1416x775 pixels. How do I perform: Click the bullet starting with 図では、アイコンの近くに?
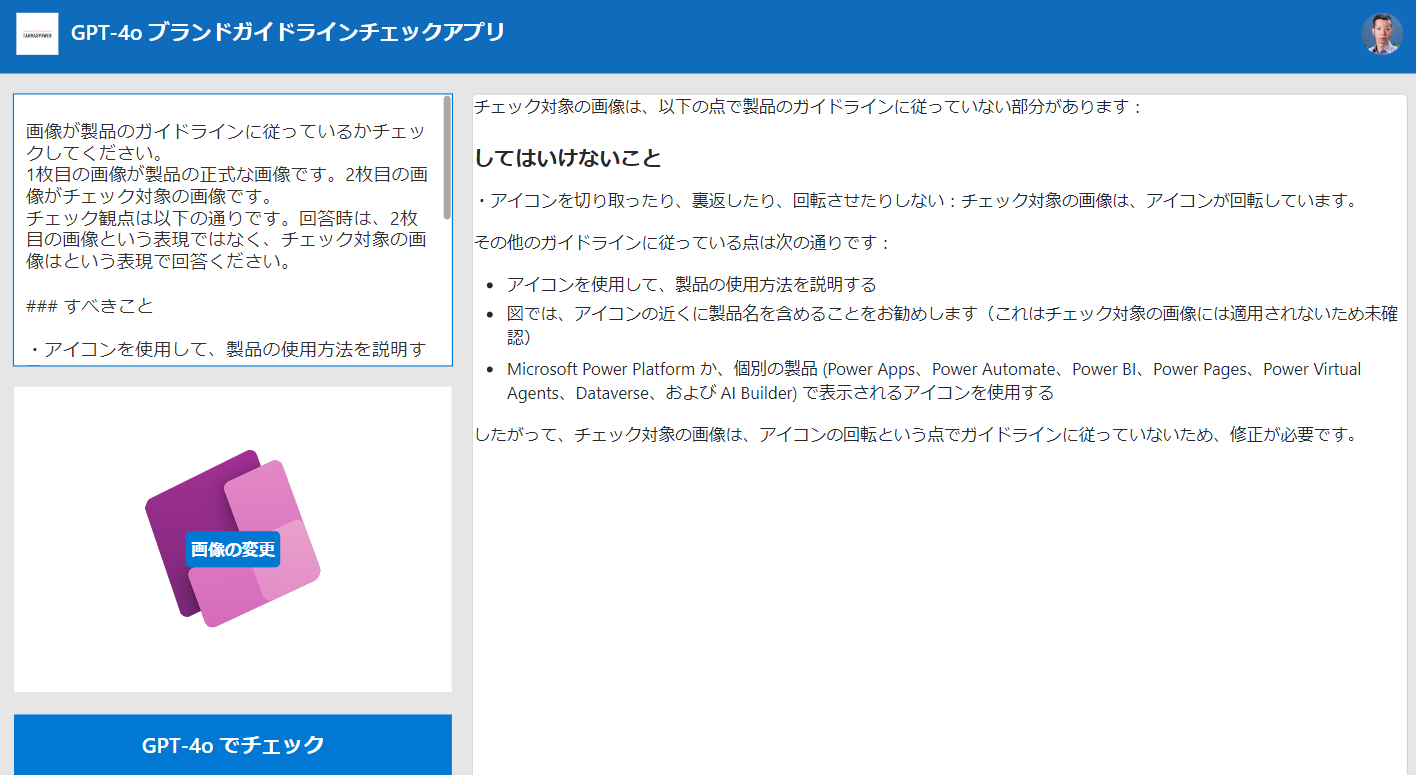click(x=952, y=325)
